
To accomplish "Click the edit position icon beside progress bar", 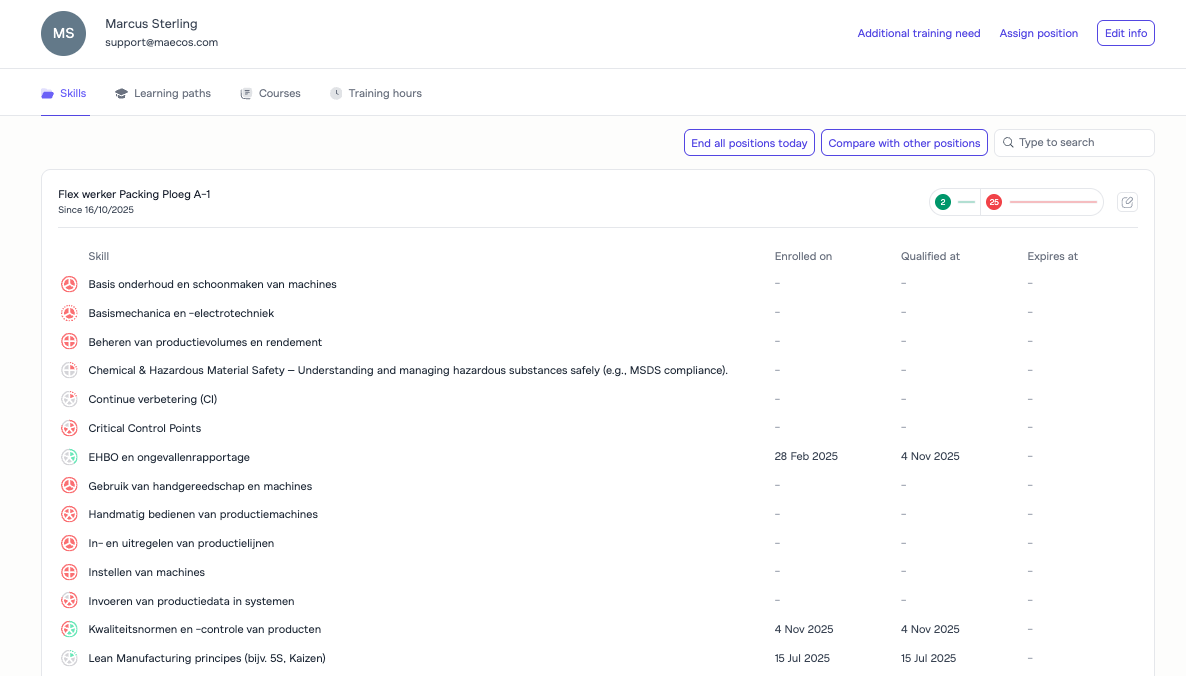I will point(1127,202).
